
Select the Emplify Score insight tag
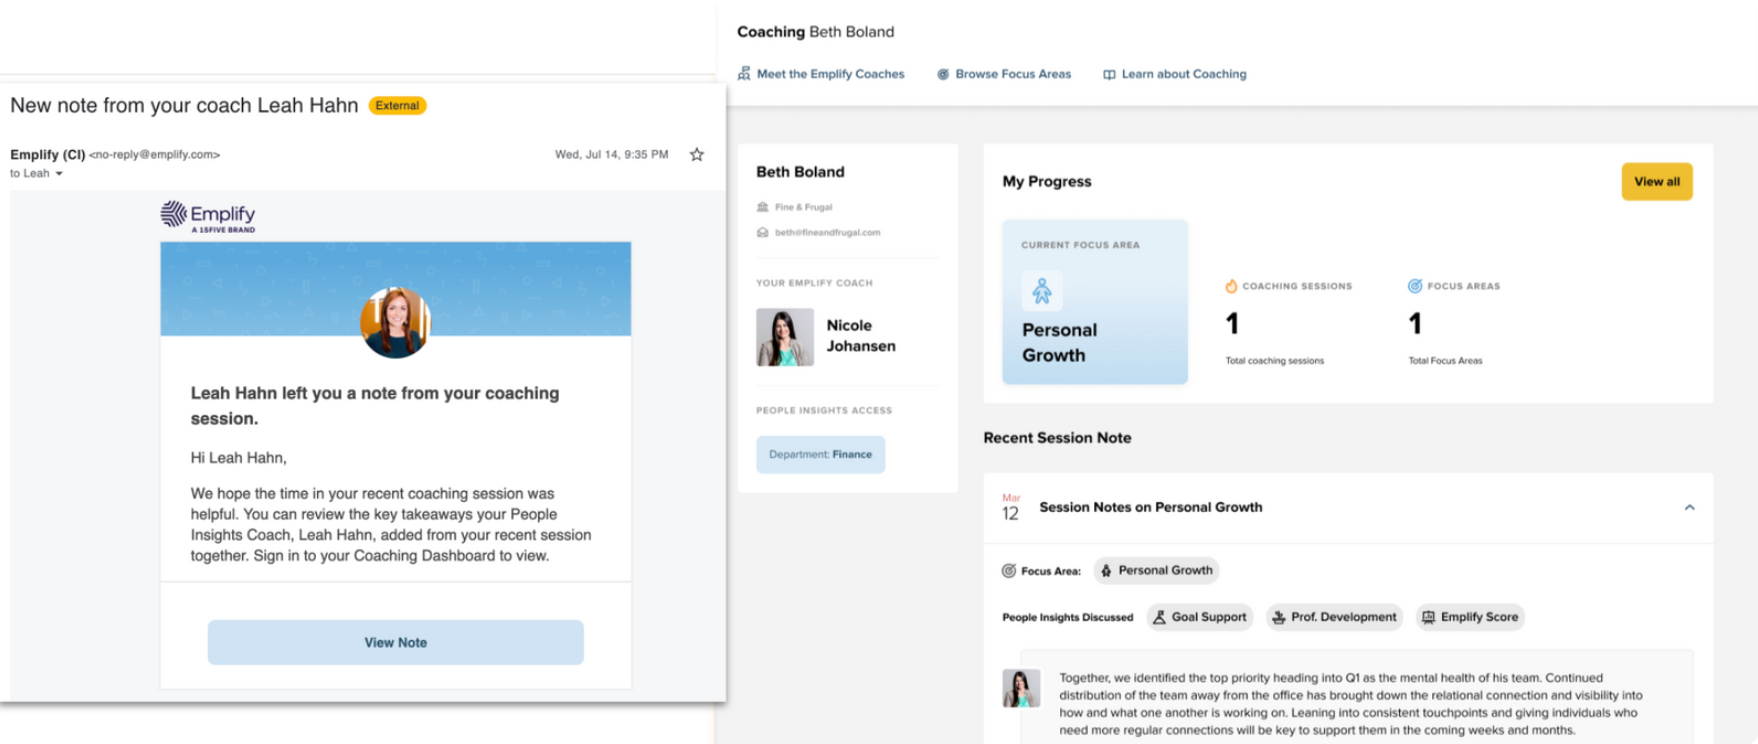(1470, 617)
